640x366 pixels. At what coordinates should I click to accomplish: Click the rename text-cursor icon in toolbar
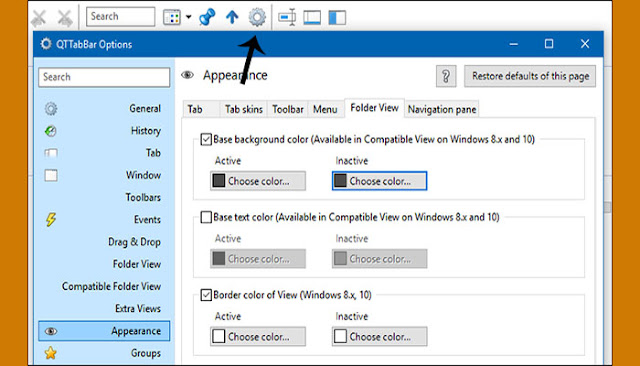tap(287, 17)
